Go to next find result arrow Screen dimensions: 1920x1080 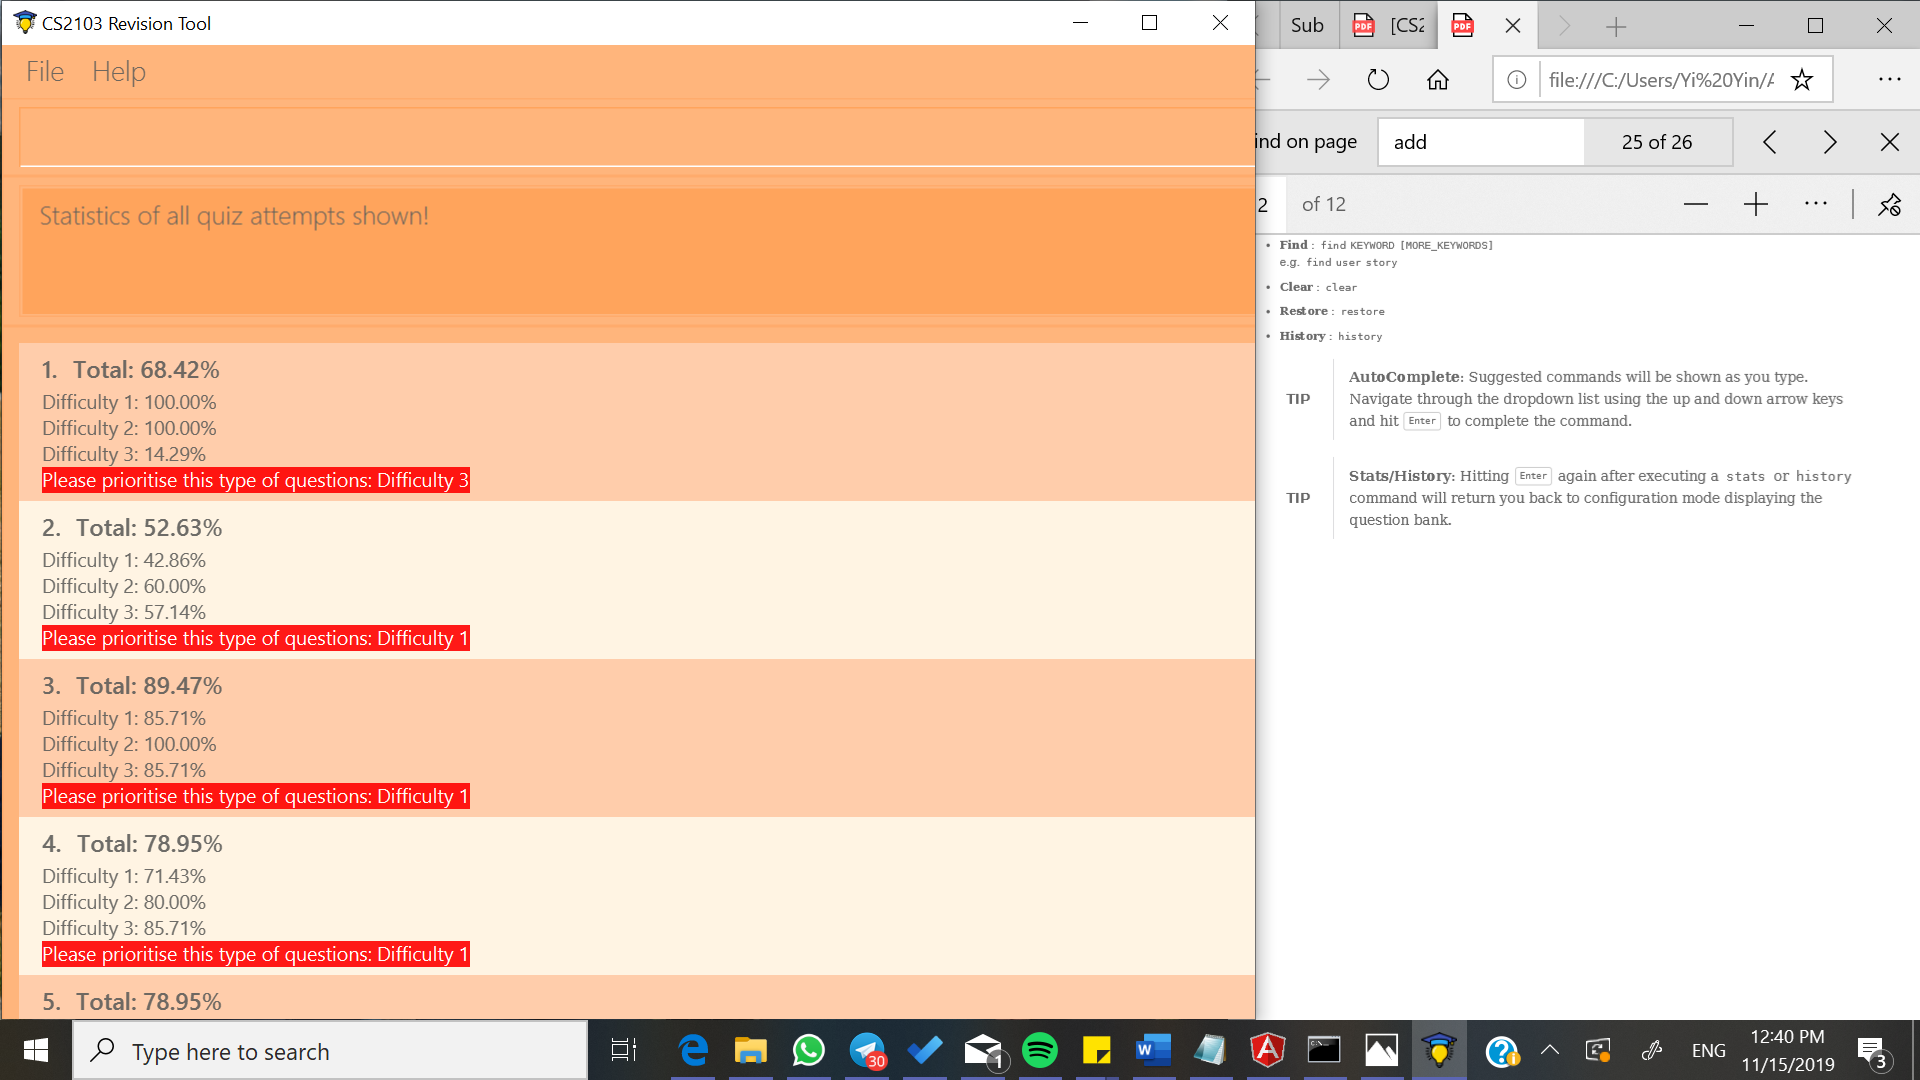tap(1829, 142)
